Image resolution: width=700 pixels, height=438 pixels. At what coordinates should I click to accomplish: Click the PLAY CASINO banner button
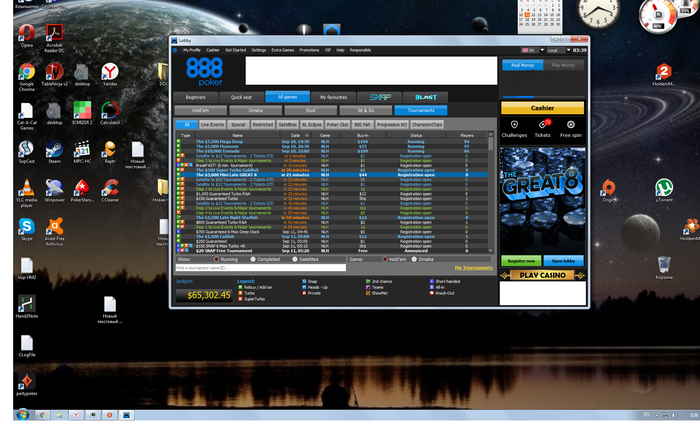542,275
